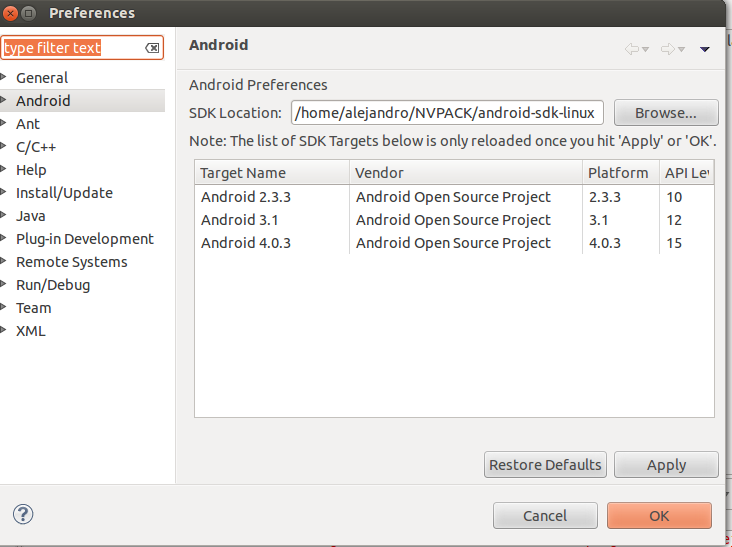The height and width of the screenshot is (547, 732).
Task: Expand the Java tree node
Action: 4,215
